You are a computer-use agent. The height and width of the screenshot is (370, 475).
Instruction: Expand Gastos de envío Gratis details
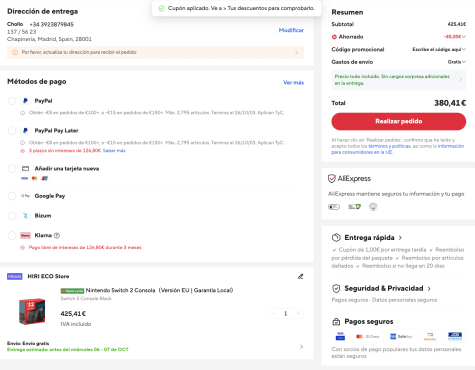[x=464, y=62]
